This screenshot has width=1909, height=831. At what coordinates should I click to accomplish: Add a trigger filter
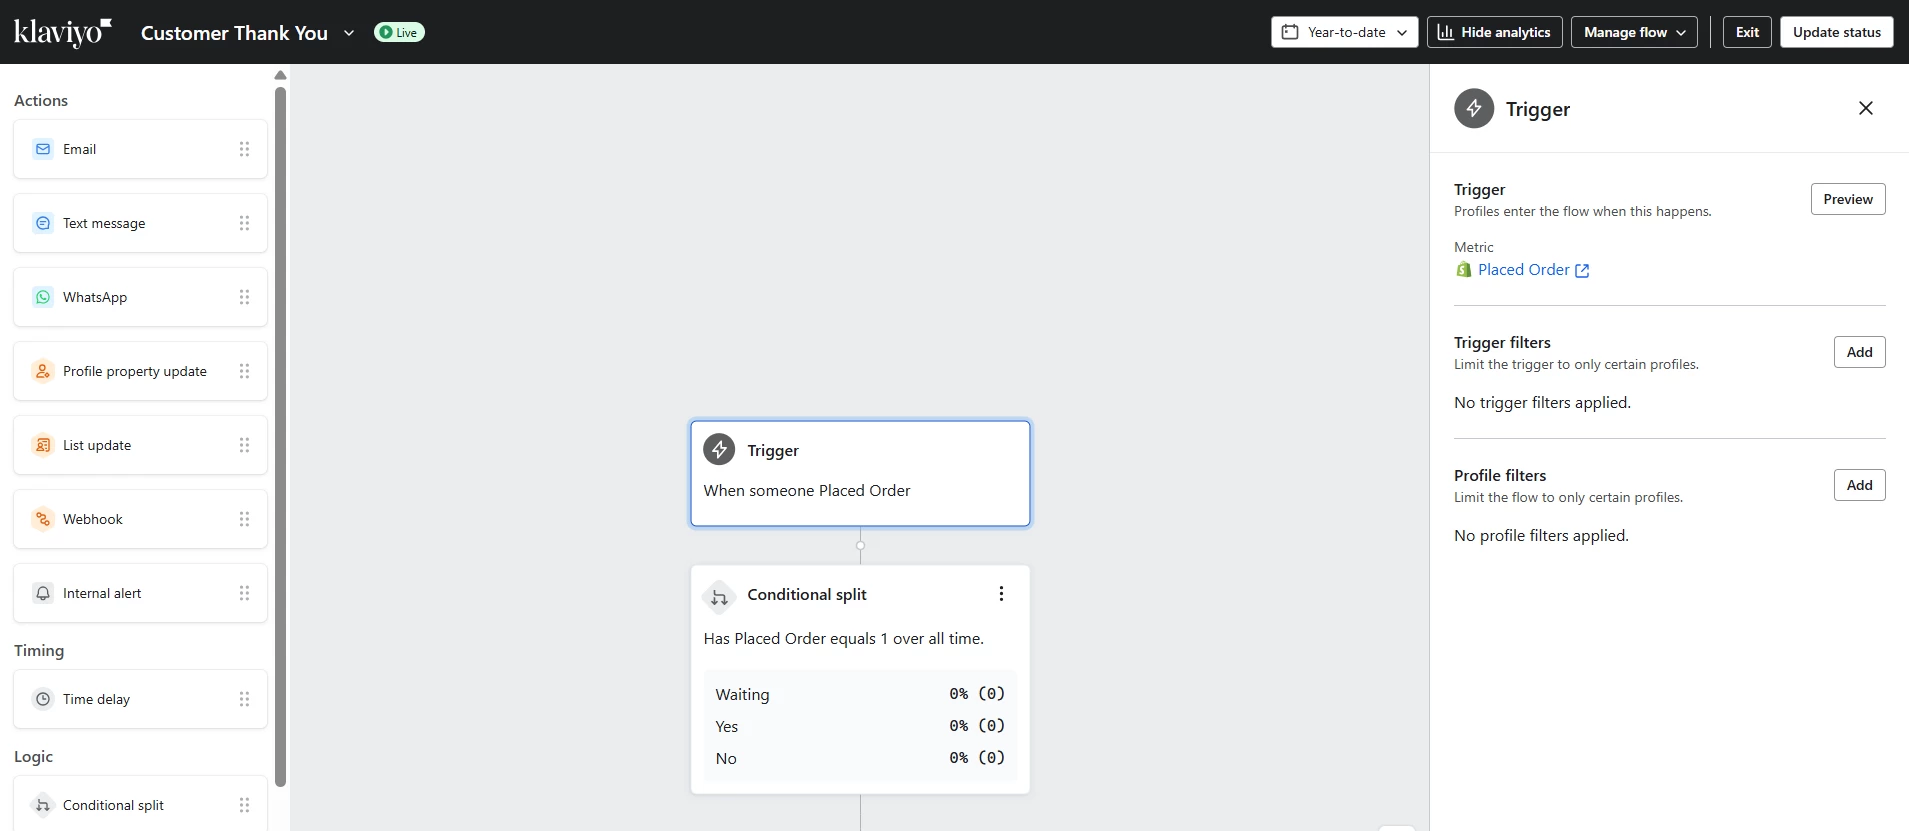[1860, 352]
